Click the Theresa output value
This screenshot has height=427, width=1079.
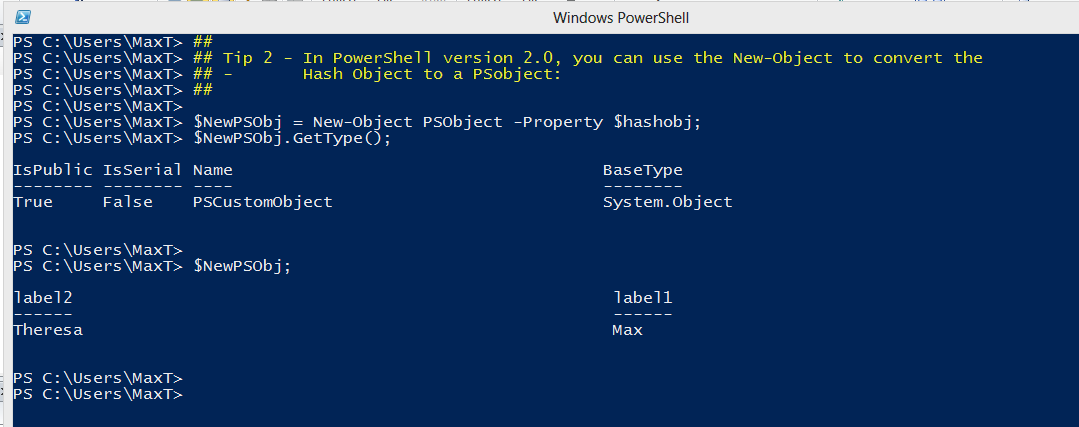point(47,330)
